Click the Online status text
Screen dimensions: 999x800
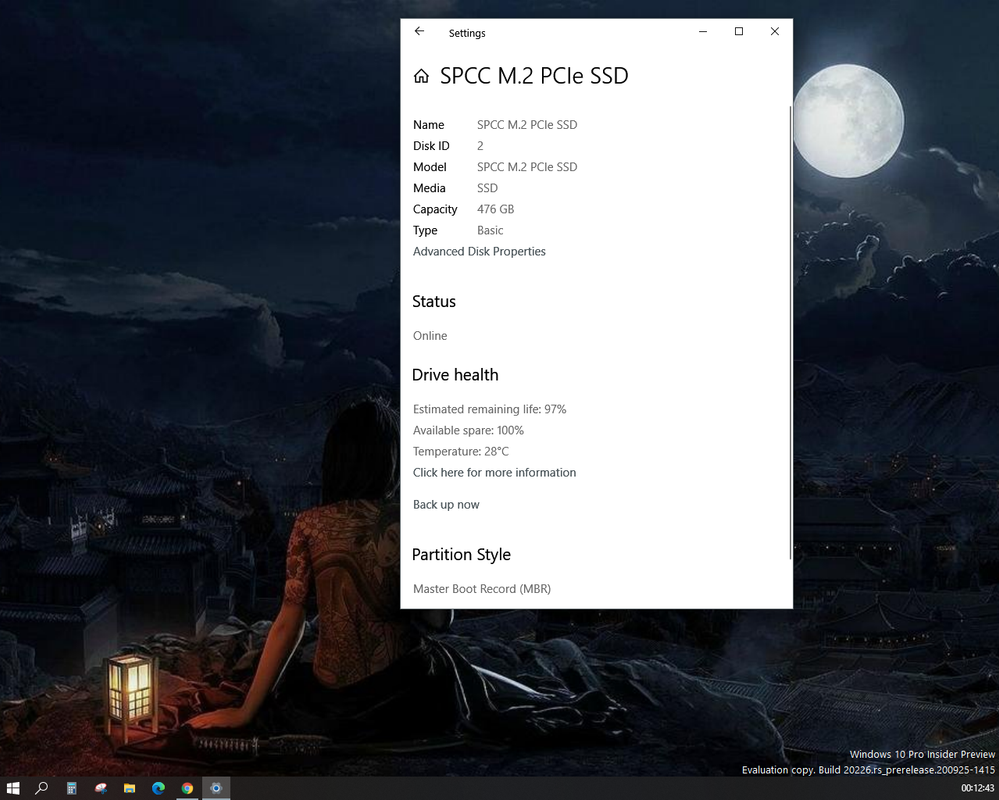(x=430, y=336)
